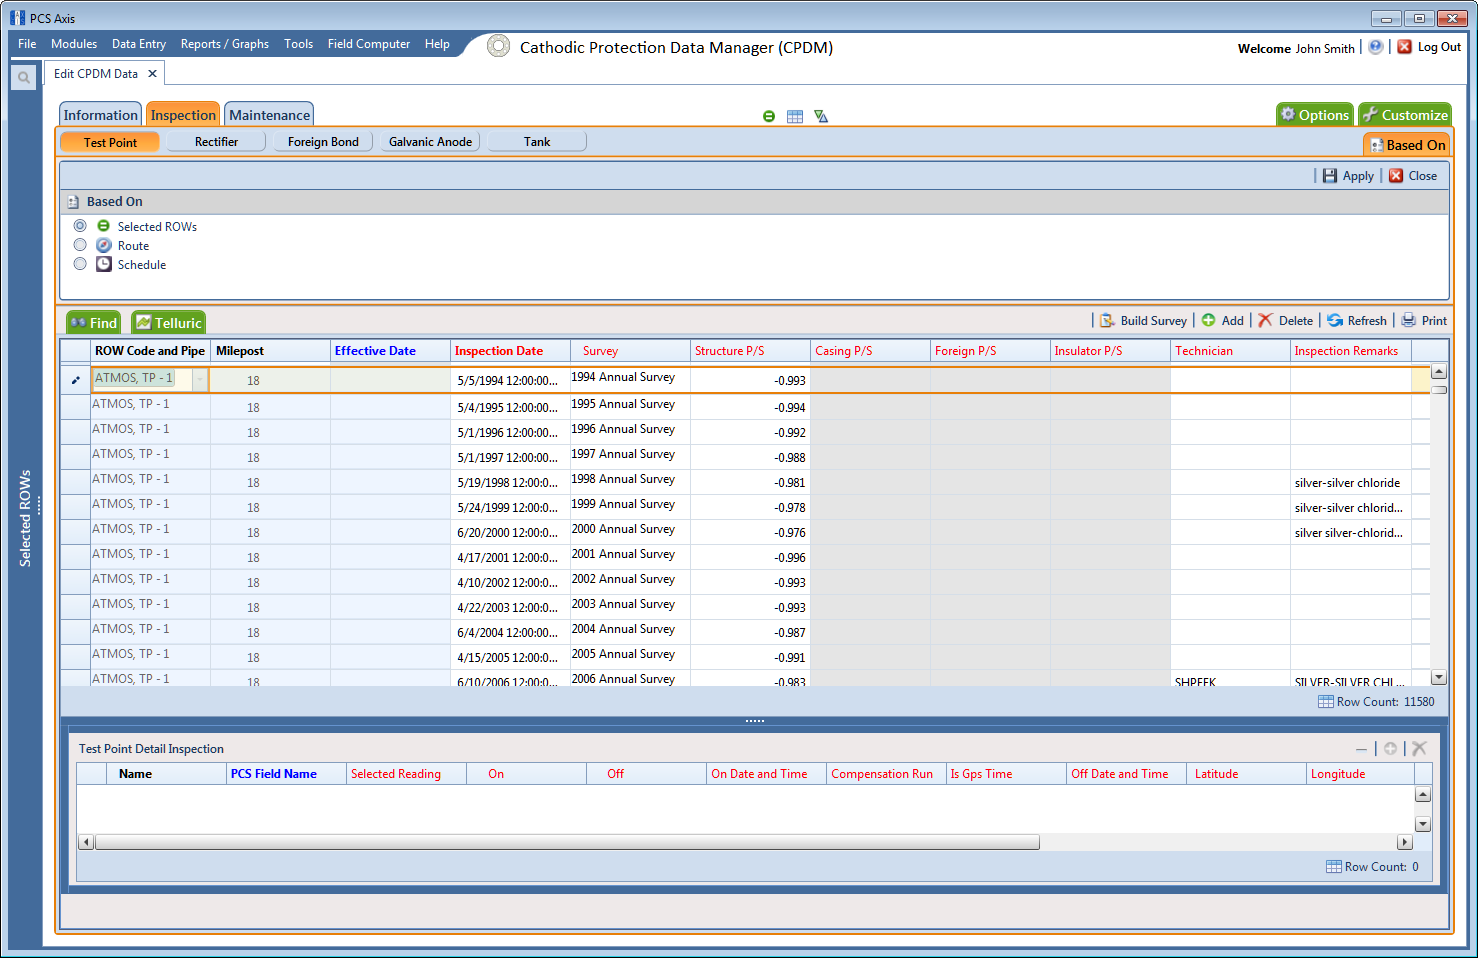The width and height of the screenshot is (1478, 958).
Task: Open the help icon next to John Smith
Action: [x=1376, y=47]
